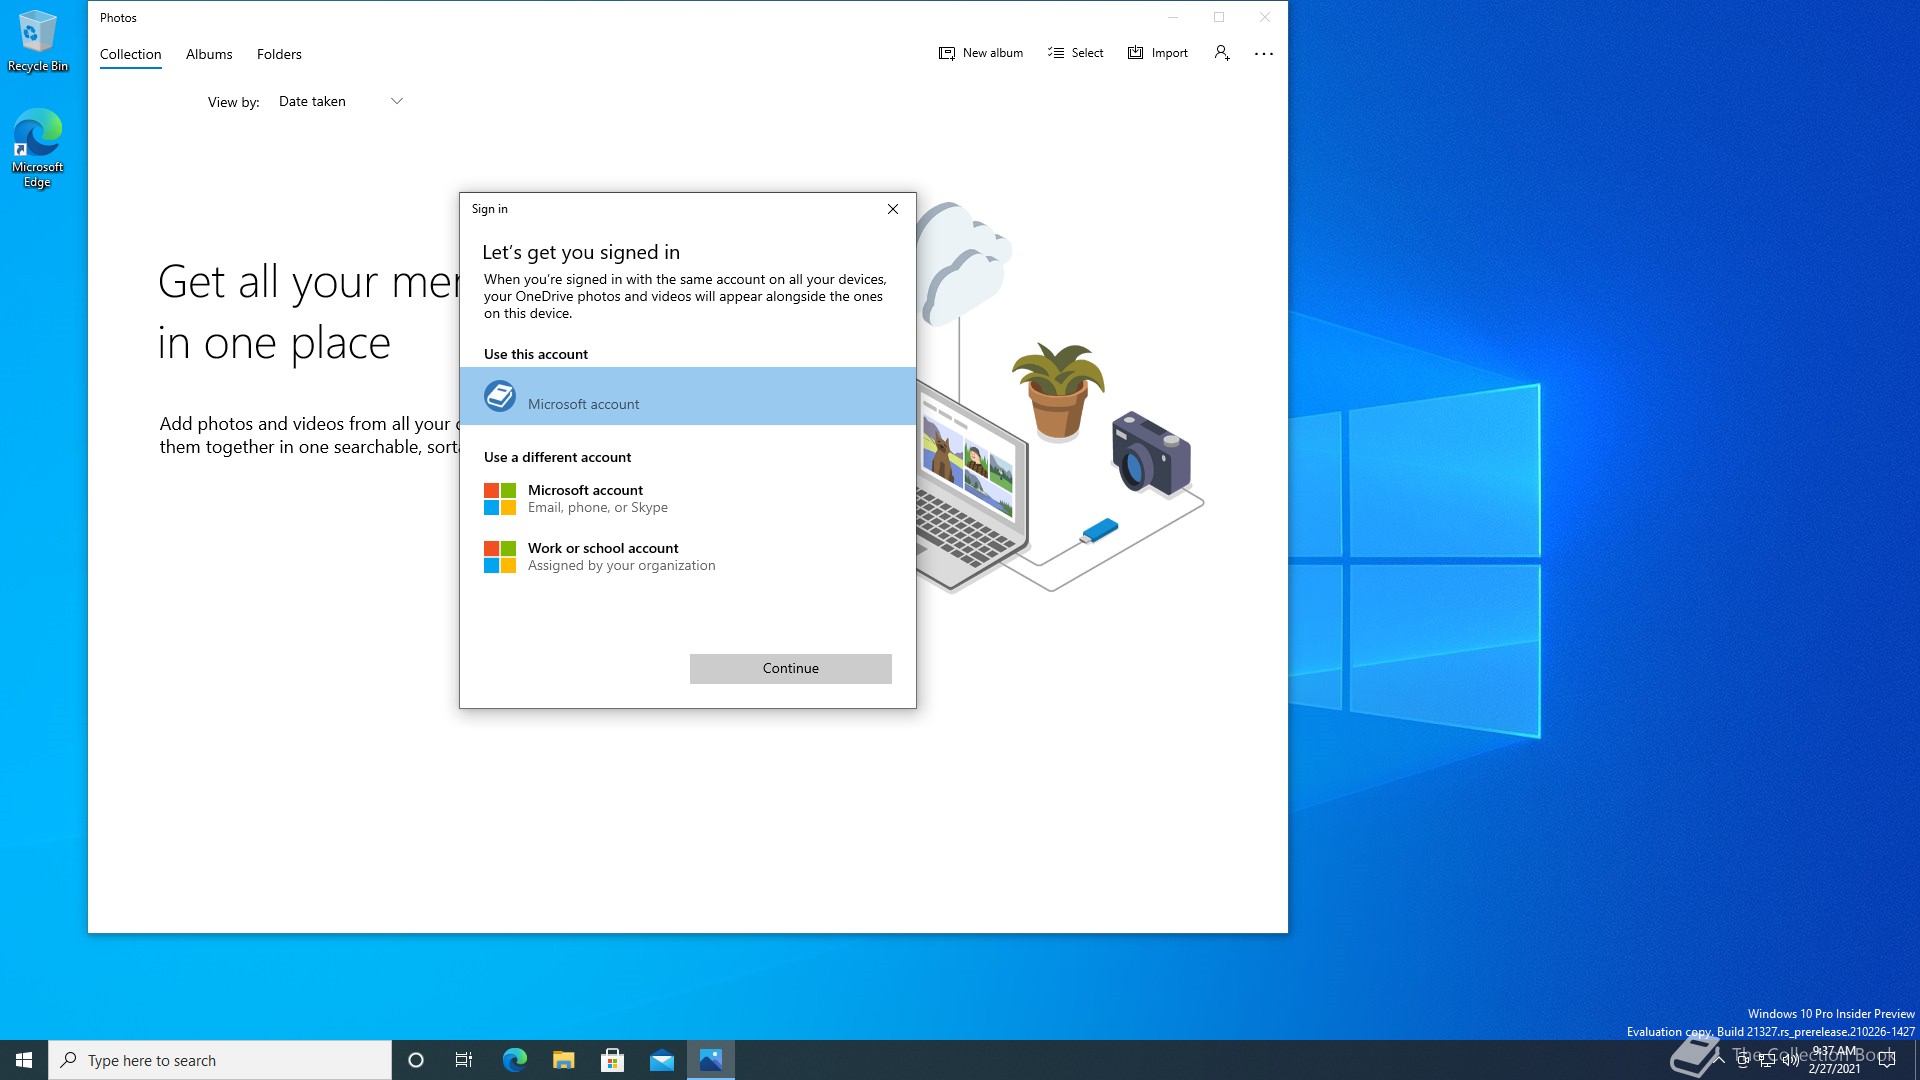Minimize the Photos window
The height and width of the screenshot is (1080, 1920).
tap(1173, 17)
